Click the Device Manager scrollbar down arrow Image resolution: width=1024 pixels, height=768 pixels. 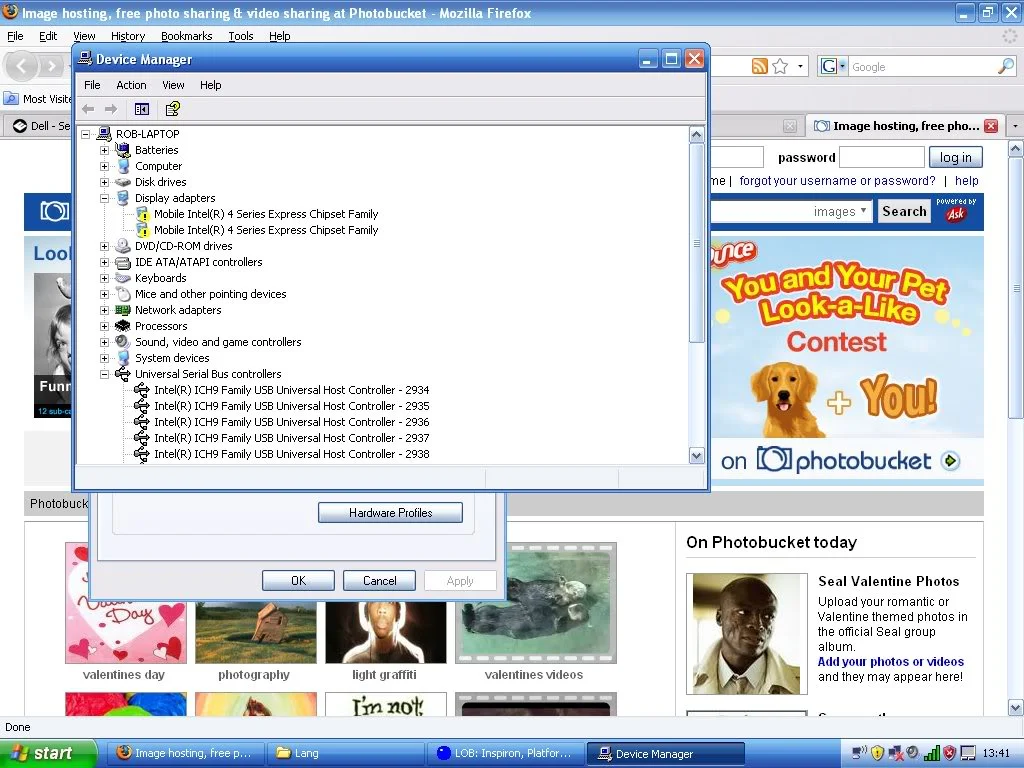(697, 456)
